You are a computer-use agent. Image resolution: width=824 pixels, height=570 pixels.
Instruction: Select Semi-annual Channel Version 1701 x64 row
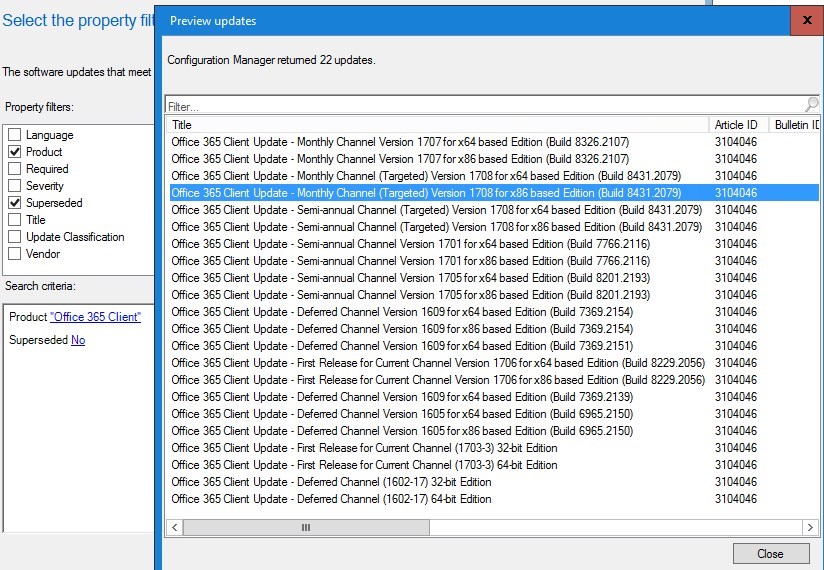[494, 244]
